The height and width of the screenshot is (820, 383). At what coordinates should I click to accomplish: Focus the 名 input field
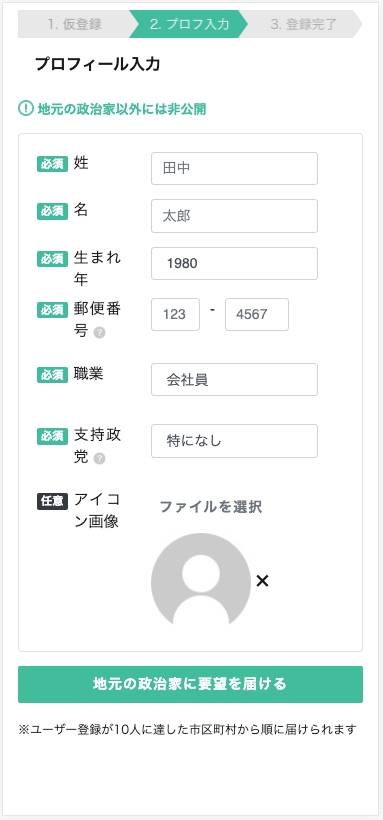coord(234,216)
